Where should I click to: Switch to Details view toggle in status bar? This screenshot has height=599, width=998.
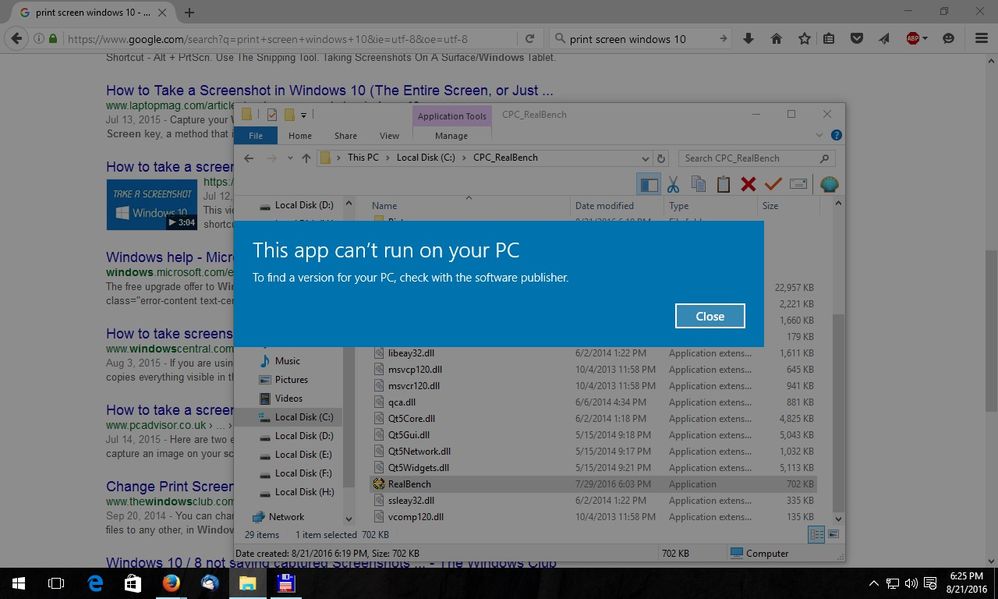816,535
